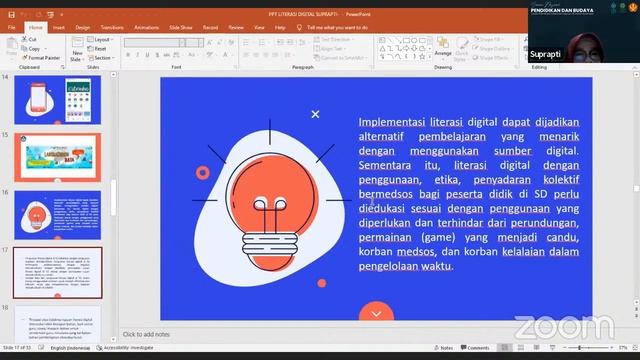Switch to the Slide Show tab
This screenshot has height=360, width=640.
[181, 28]
